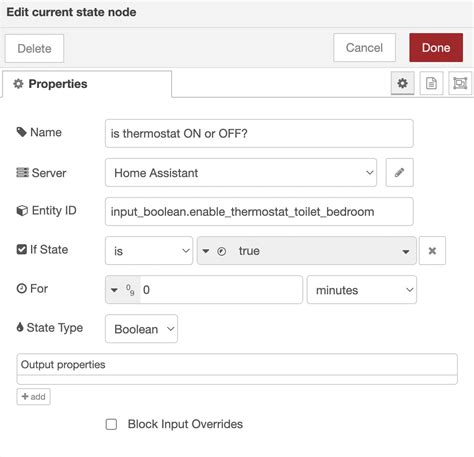Image resolution: width=474 pixels, height=457 pixels.
Task: Select the Properties tab
Action: [87, 84]
